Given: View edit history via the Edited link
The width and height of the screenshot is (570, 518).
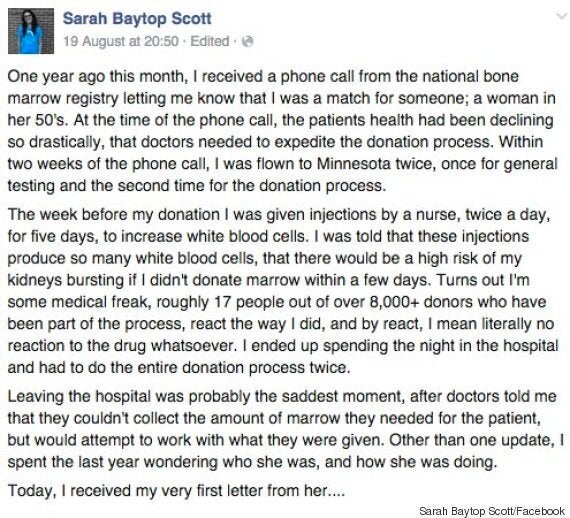Looking at the screenshot, I should 210,41.
